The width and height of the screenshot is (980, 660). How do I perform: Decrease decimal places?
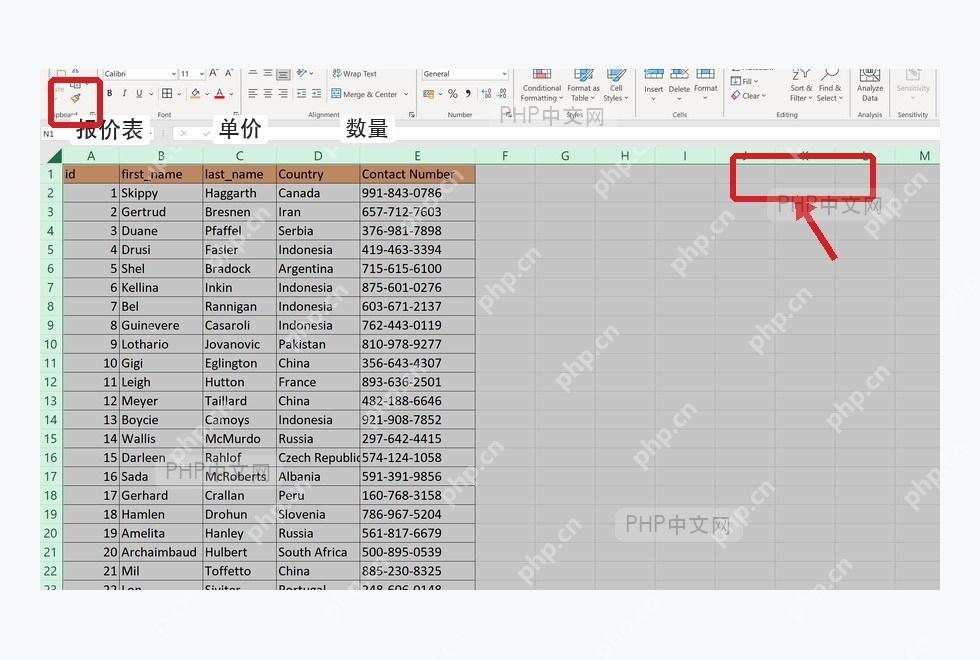point(501,94)
